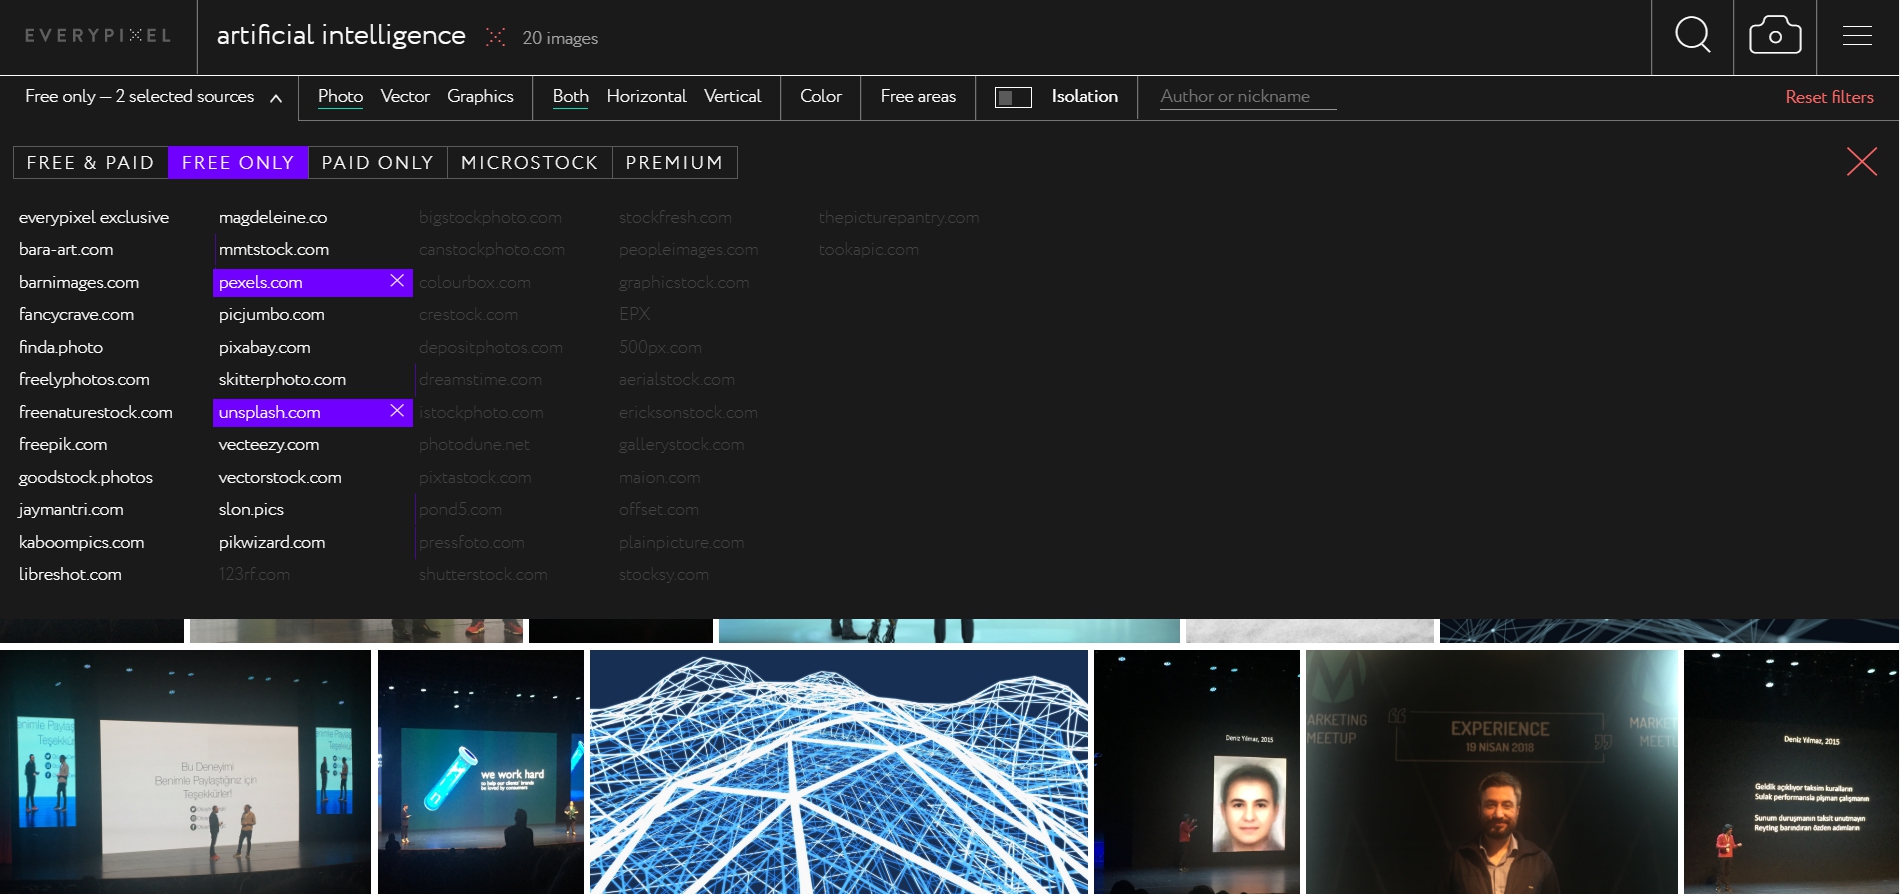Choose Vertical orientation filter

732,97
